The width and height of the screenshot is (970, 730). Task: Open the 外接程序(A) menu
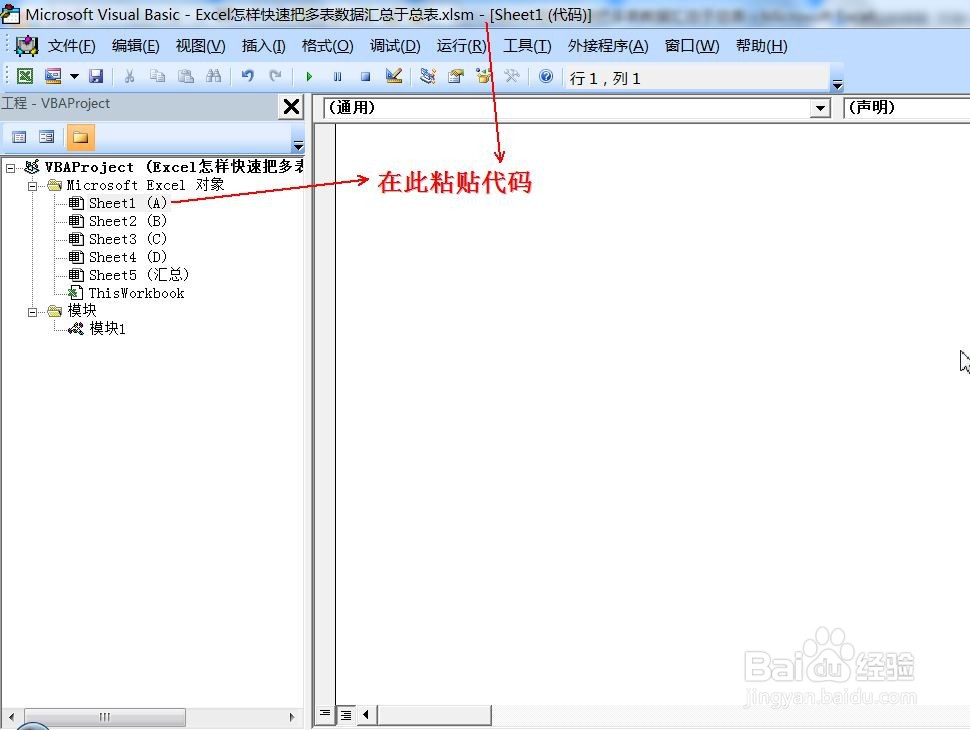pos(608,46)
